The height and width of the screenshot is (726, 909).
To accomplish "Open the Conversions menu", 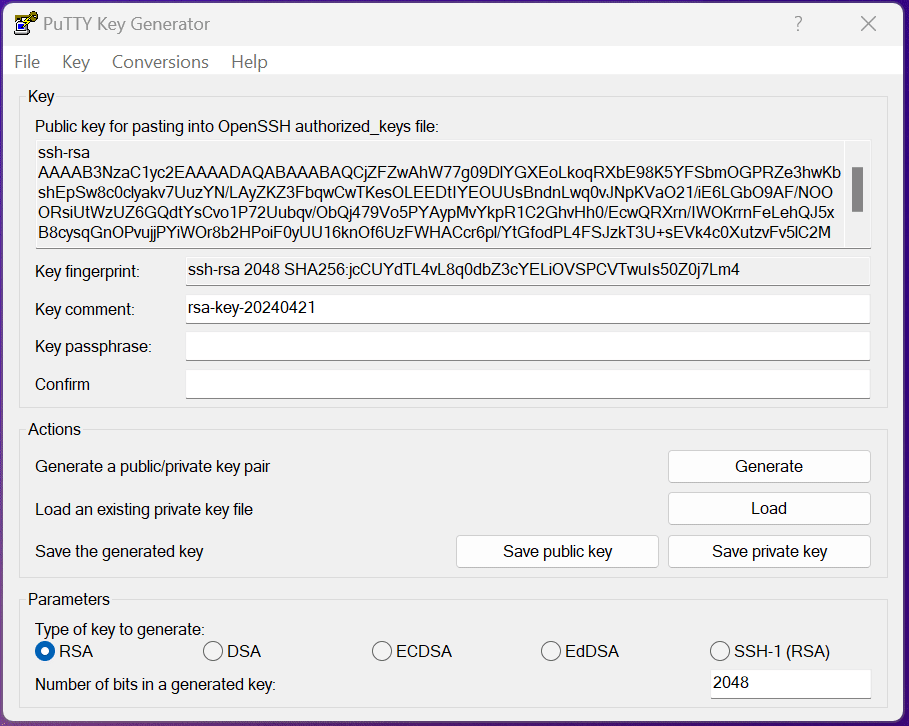I will (x=160, y=62).
